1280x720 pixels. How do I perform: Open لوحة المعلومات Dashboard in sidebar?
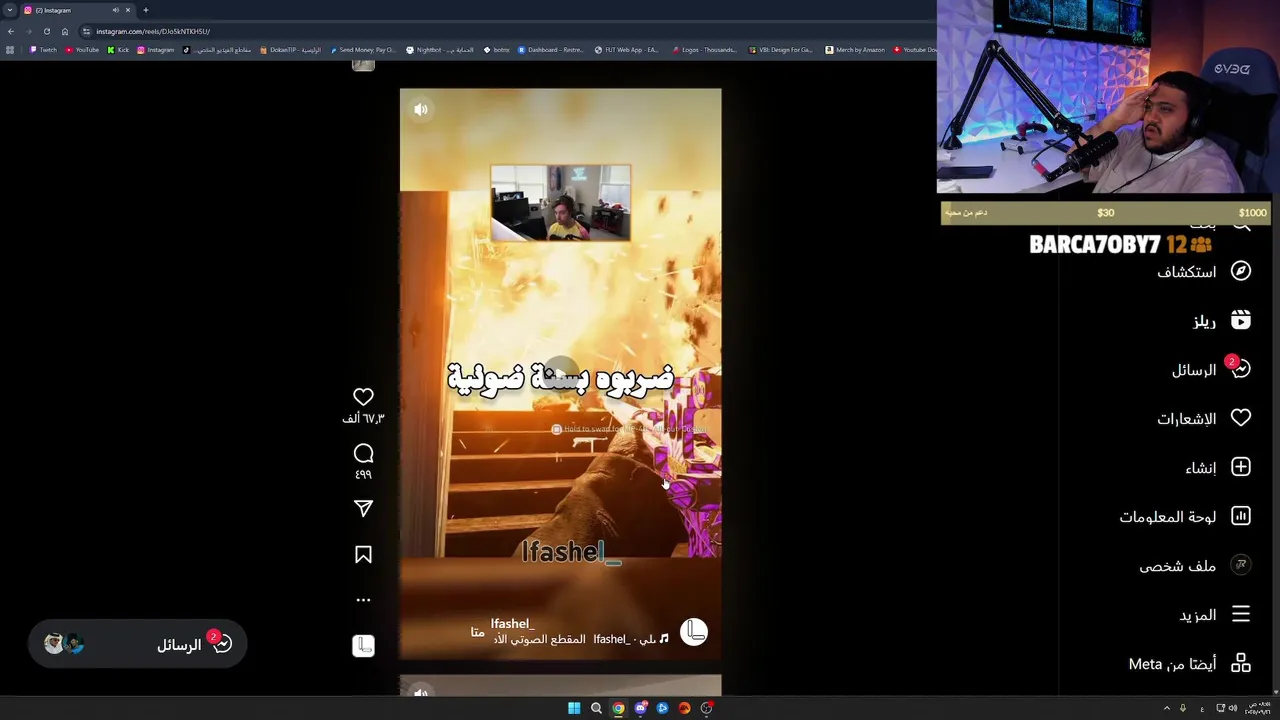(1167, 516)
